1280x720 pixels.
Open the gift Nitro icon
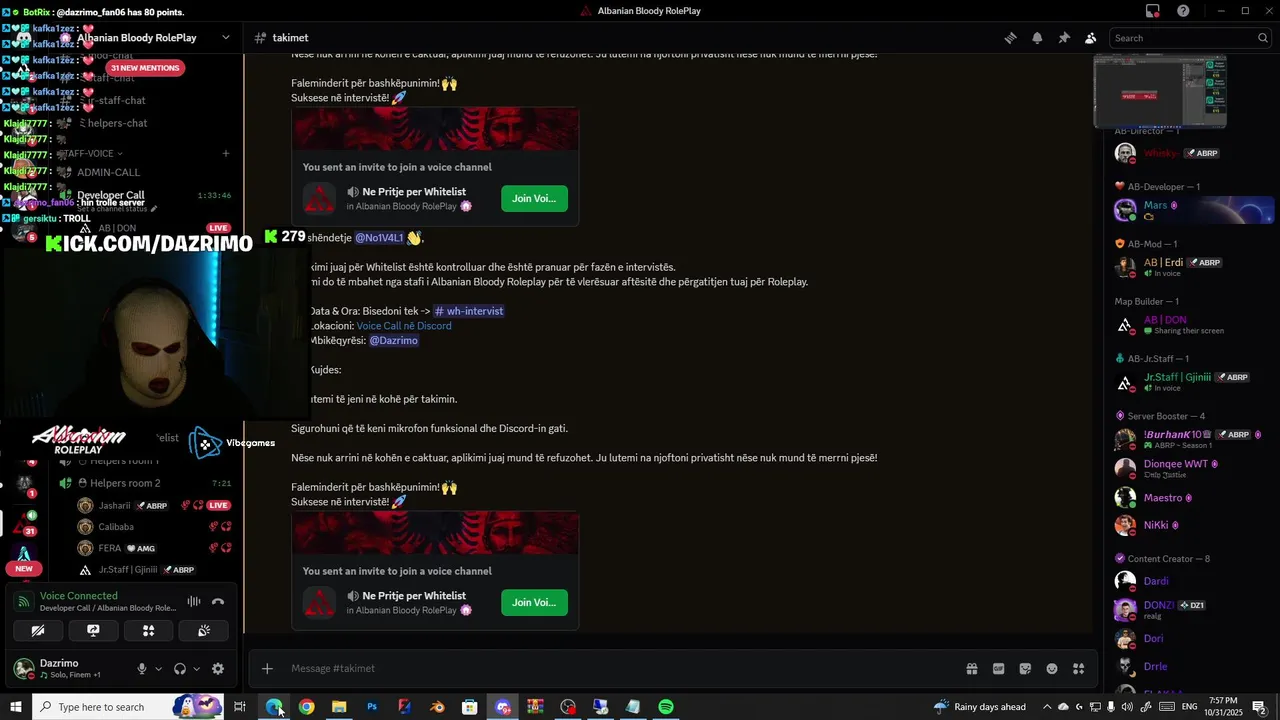[971, 668]
